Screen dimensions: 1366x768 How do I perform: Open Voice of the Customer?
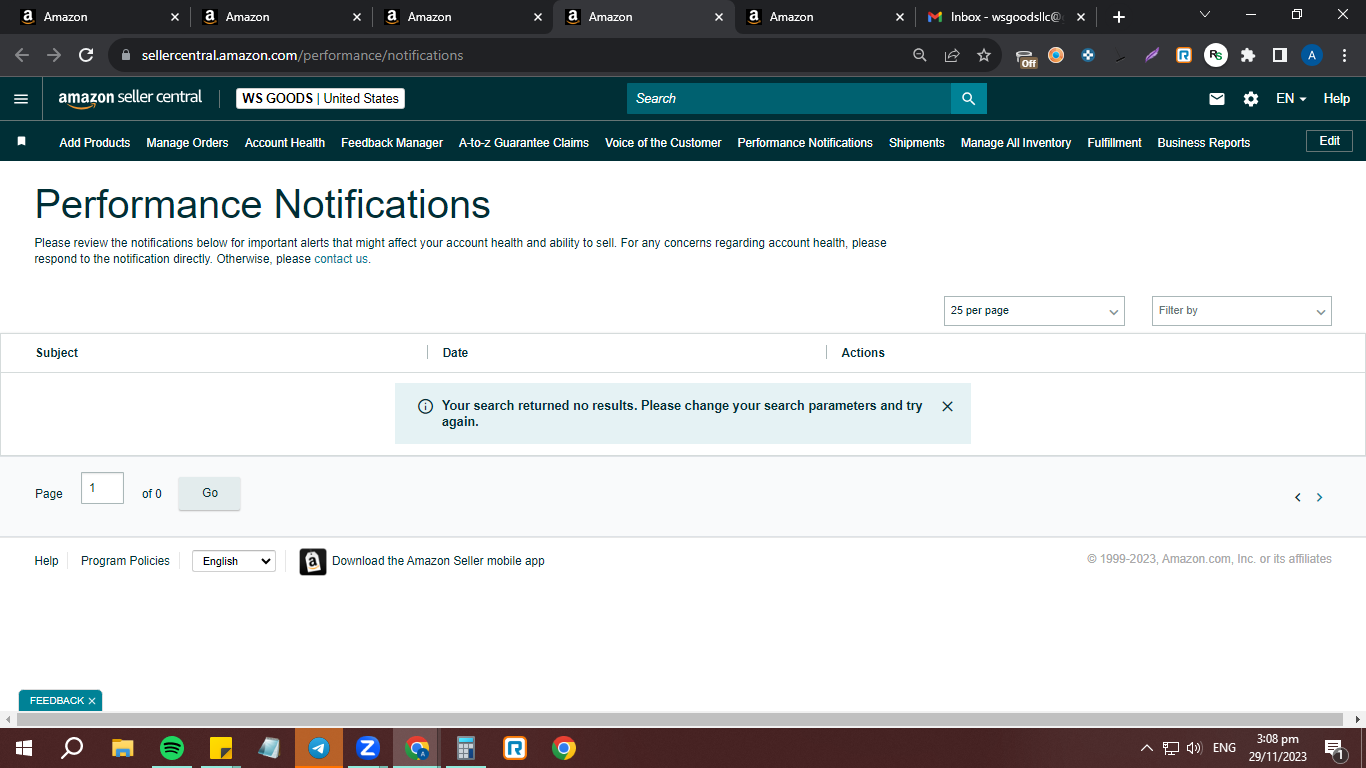coord(663,143)
